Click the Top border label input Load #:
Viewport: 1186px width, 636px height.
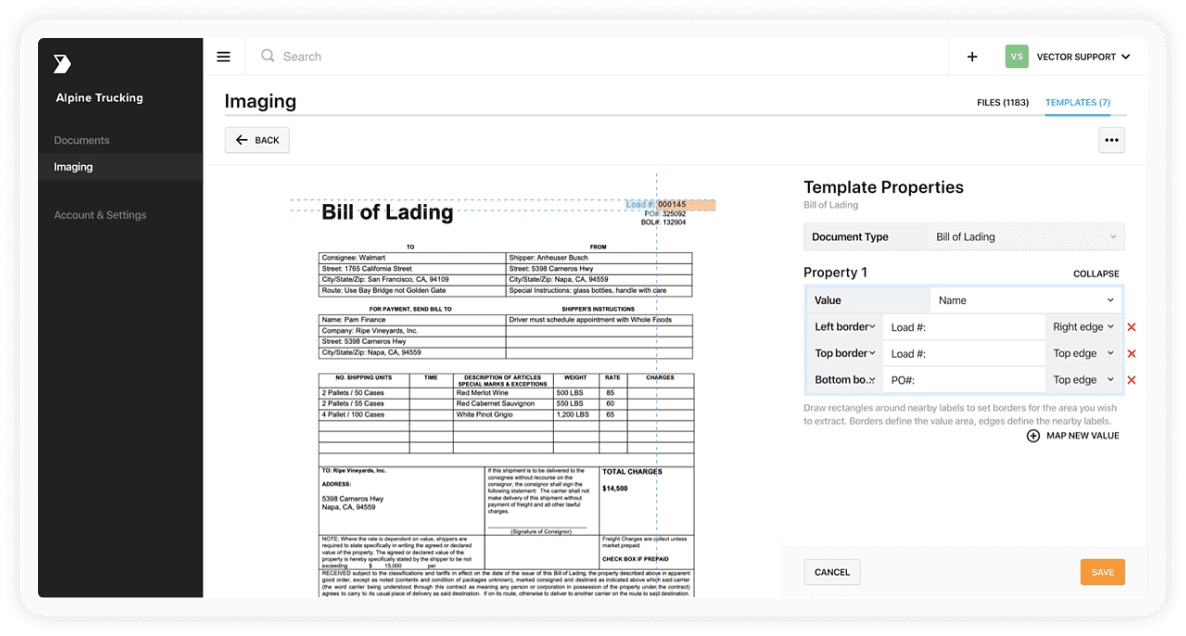coord(964,354)
